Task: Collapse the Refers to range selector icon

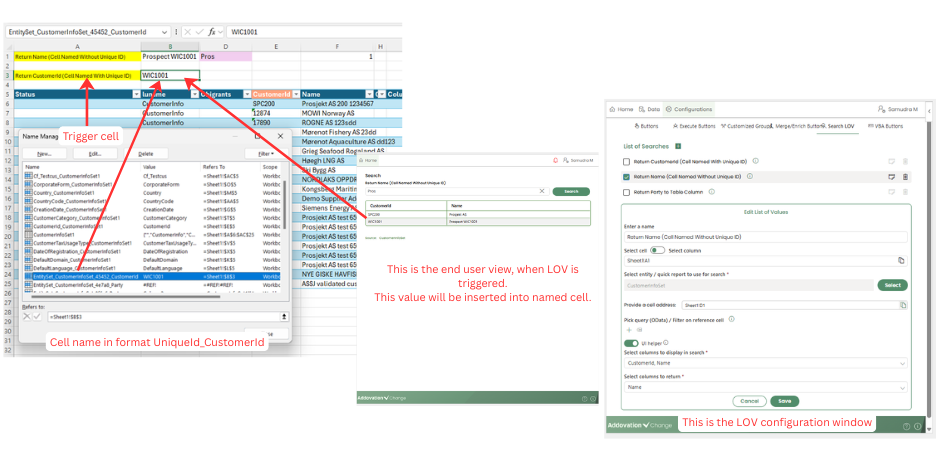Action: click(x=284, y=316)
